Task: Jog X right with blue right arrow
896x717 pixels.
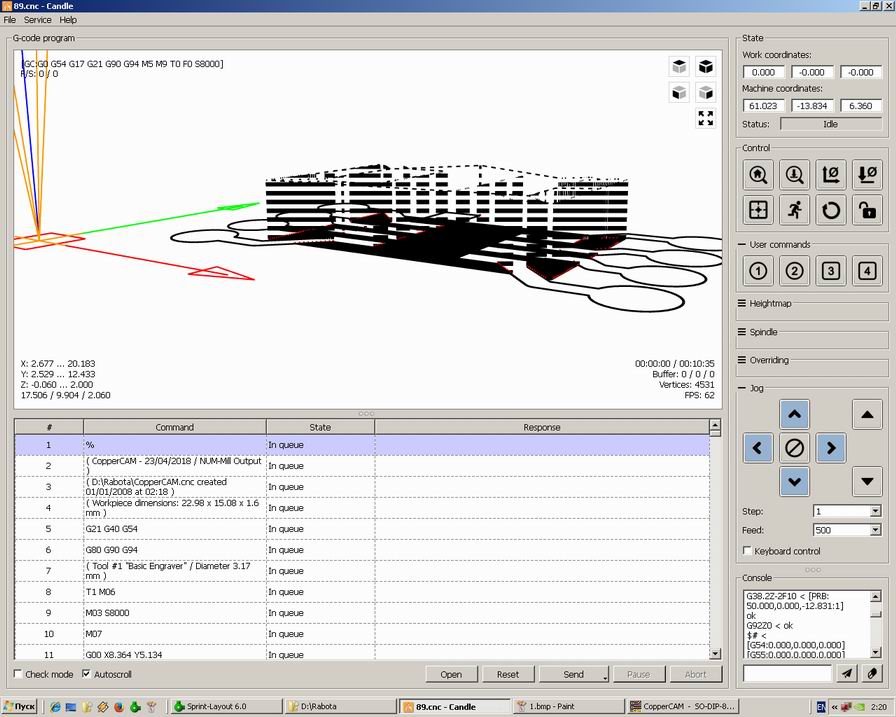Action: [x=831, y=448]
